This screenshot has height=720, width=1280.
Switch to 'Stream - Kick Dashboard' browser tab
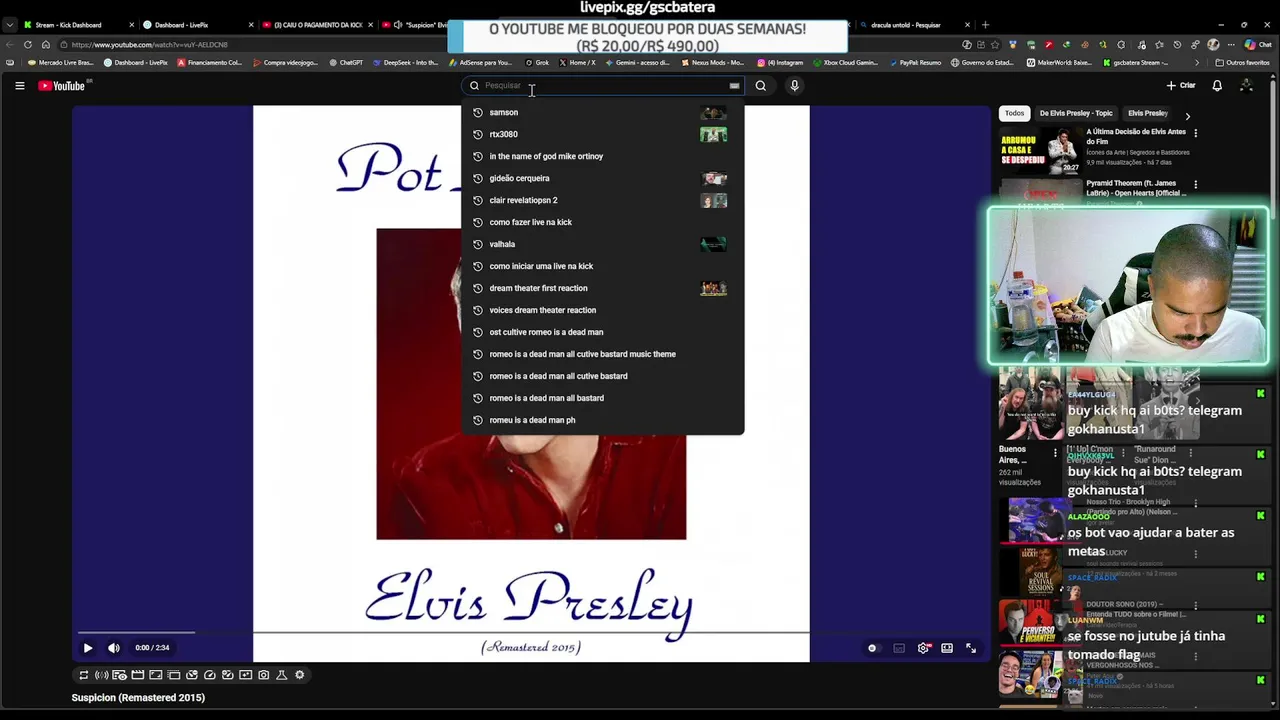click(x=79, y=25)
